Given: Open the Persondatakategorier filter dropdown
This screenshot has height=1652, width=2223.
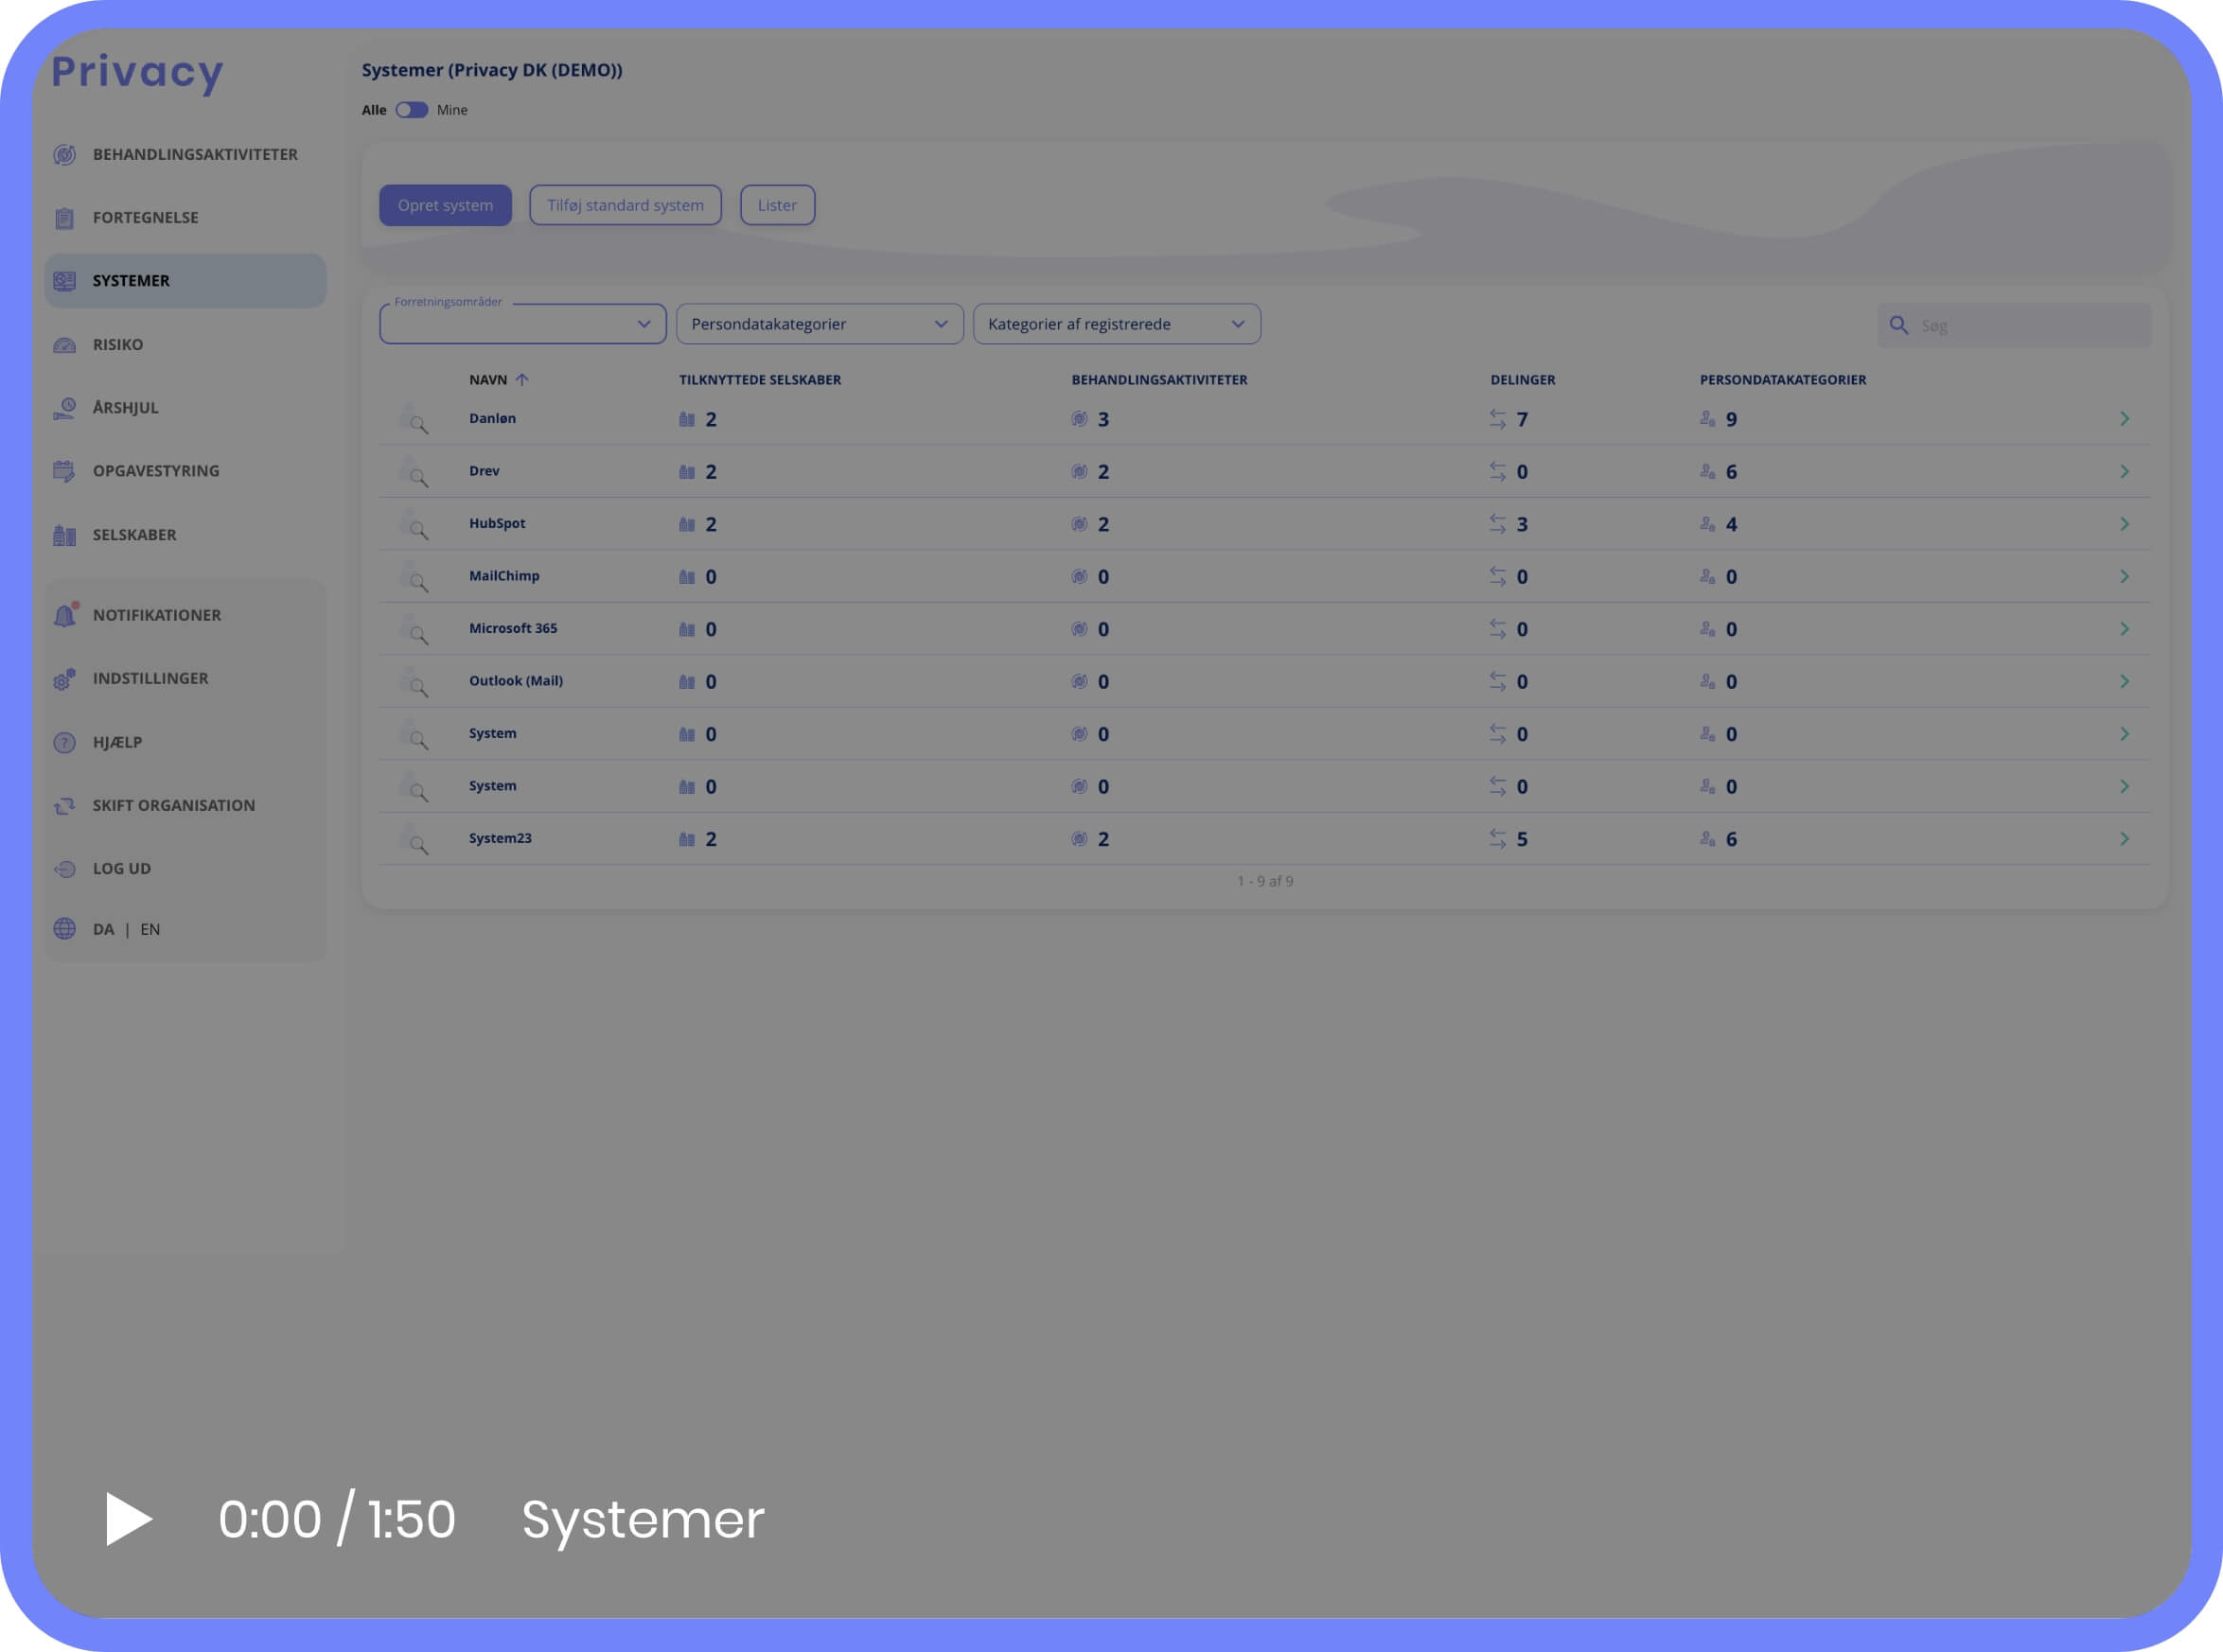Looking at the screenshot, I should pyautogui.click(x=820, y=324).
